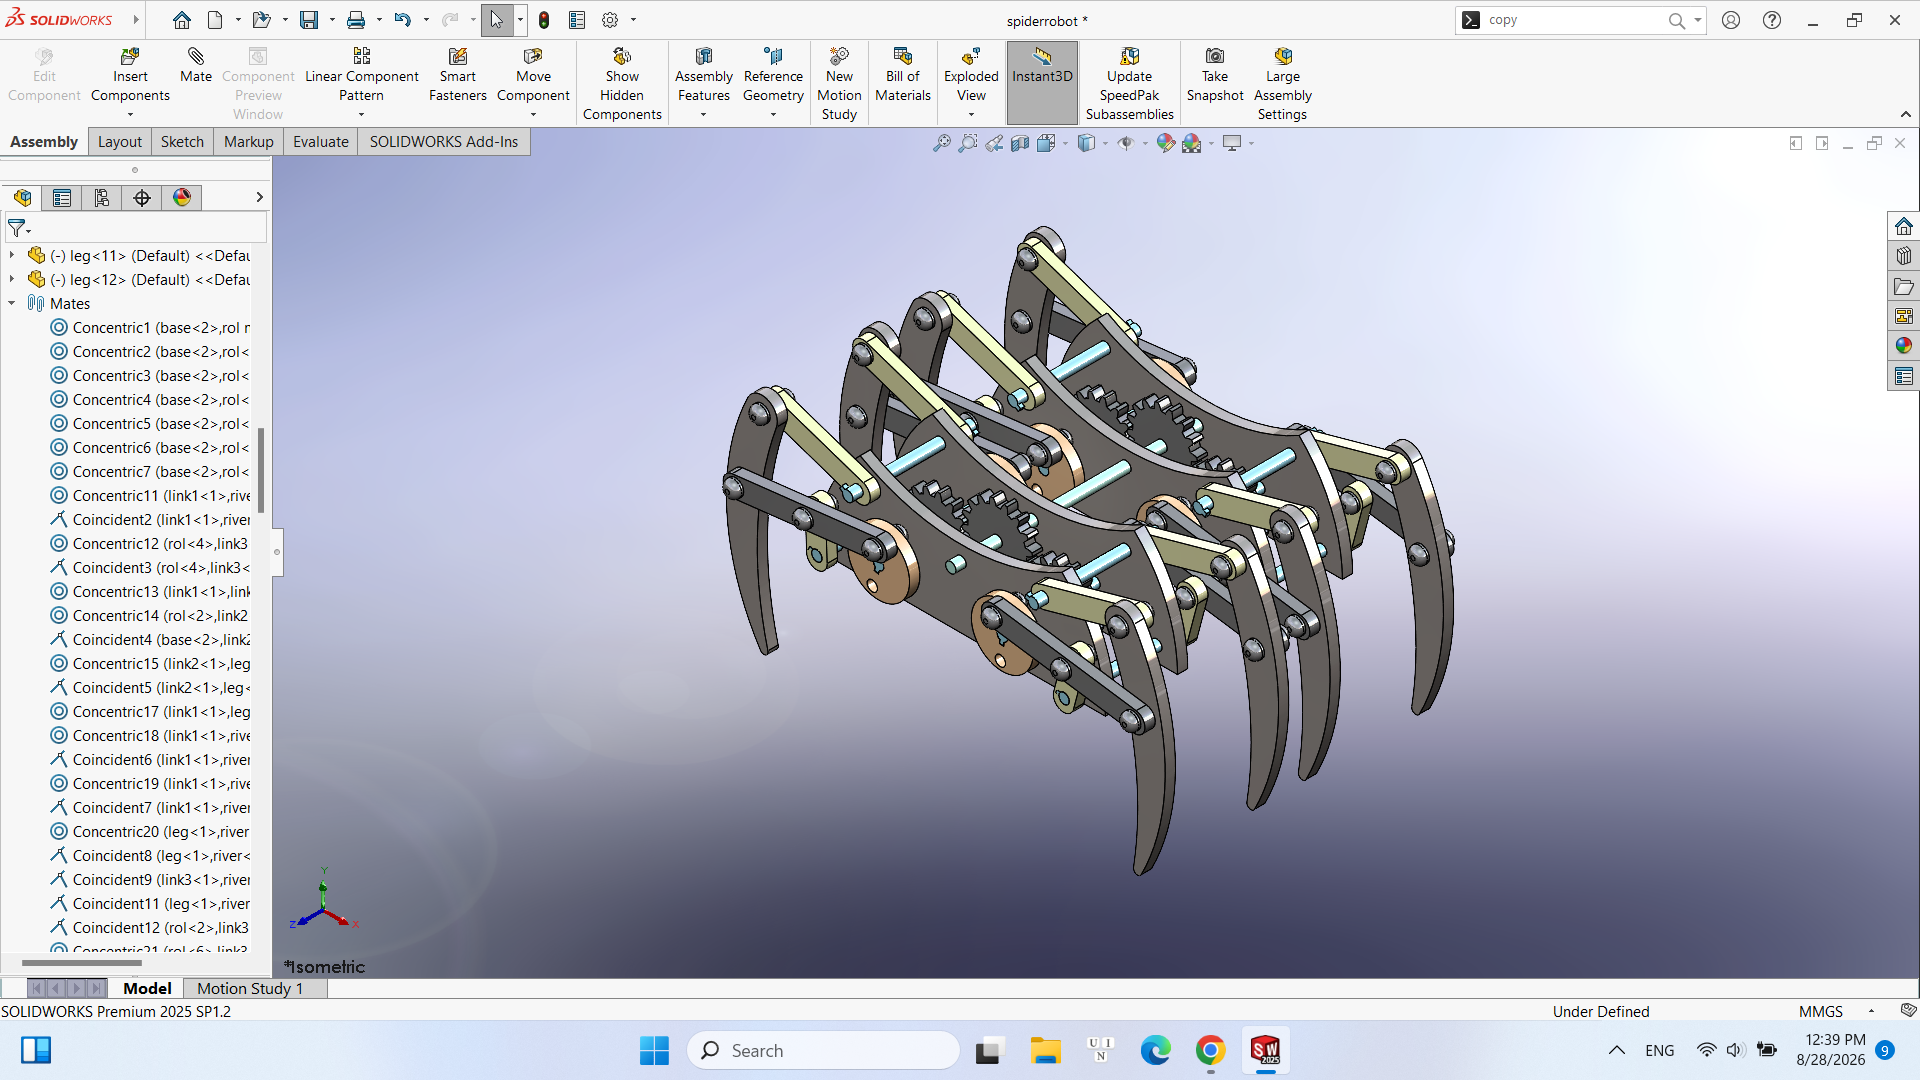
Task: Click the Home icon in the top toolbar
Action: coord(181,20)
